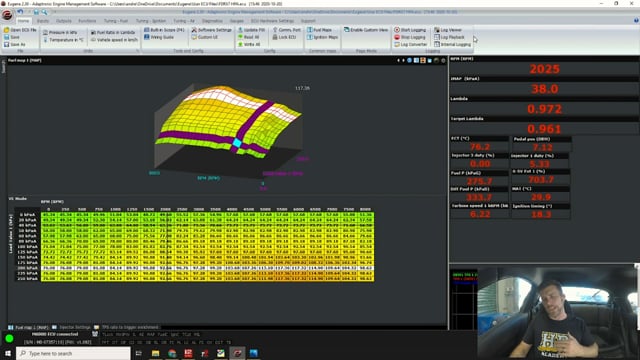Click the Update FW button
Screen dimensions: 640x360
click(251, 30)
